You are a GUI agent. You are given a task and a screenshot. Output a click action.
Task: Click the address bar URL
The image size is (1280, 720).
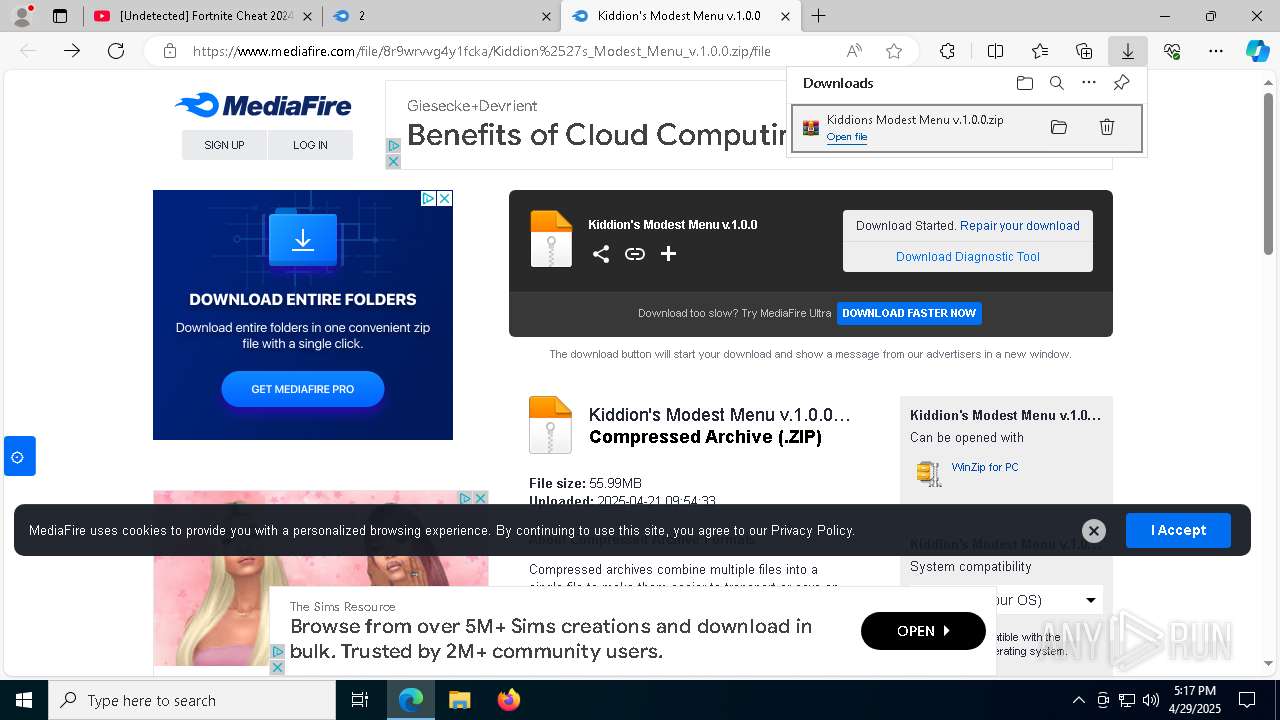coord(481,51)
